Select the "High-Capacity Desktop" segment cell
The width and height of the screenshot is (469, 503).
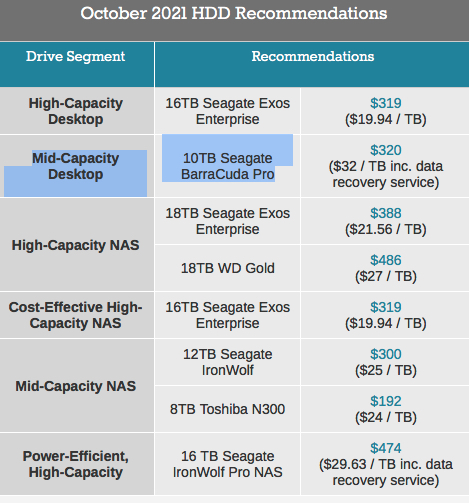pos(76,111)
